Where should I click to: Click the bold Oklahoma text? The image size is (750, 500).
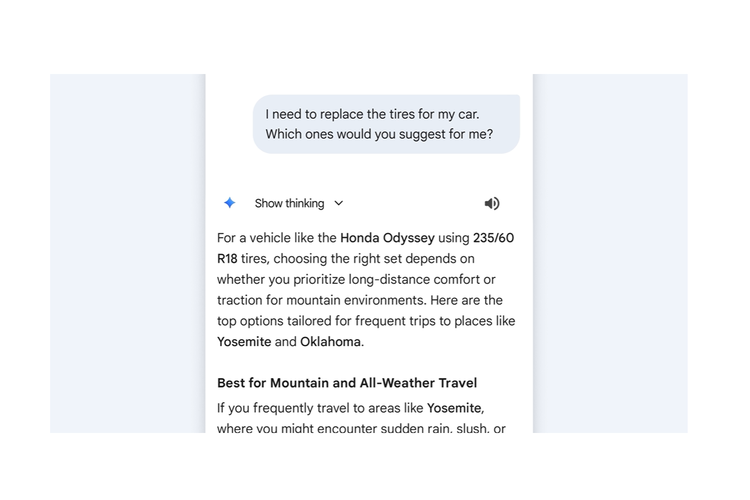point(331,341)
